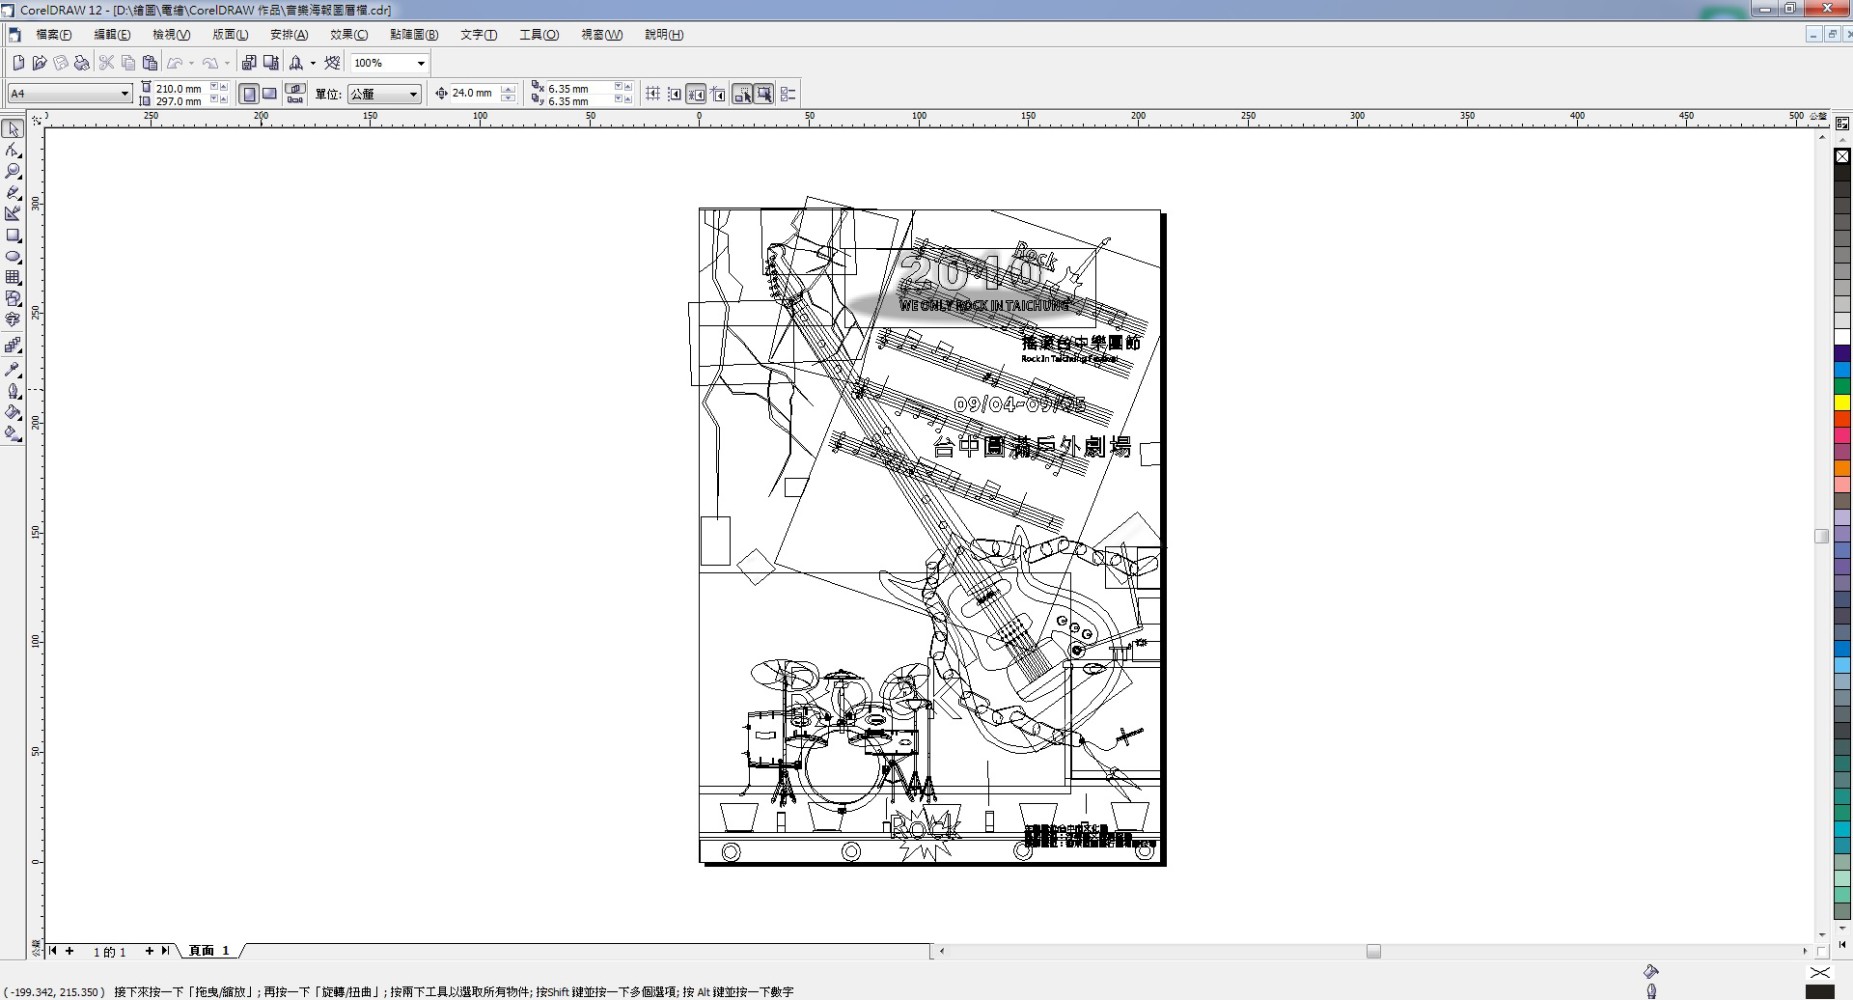Create a new document
Image resolution: width=1853 pixels, height=1000 pixels.
(x=18, y=63)
